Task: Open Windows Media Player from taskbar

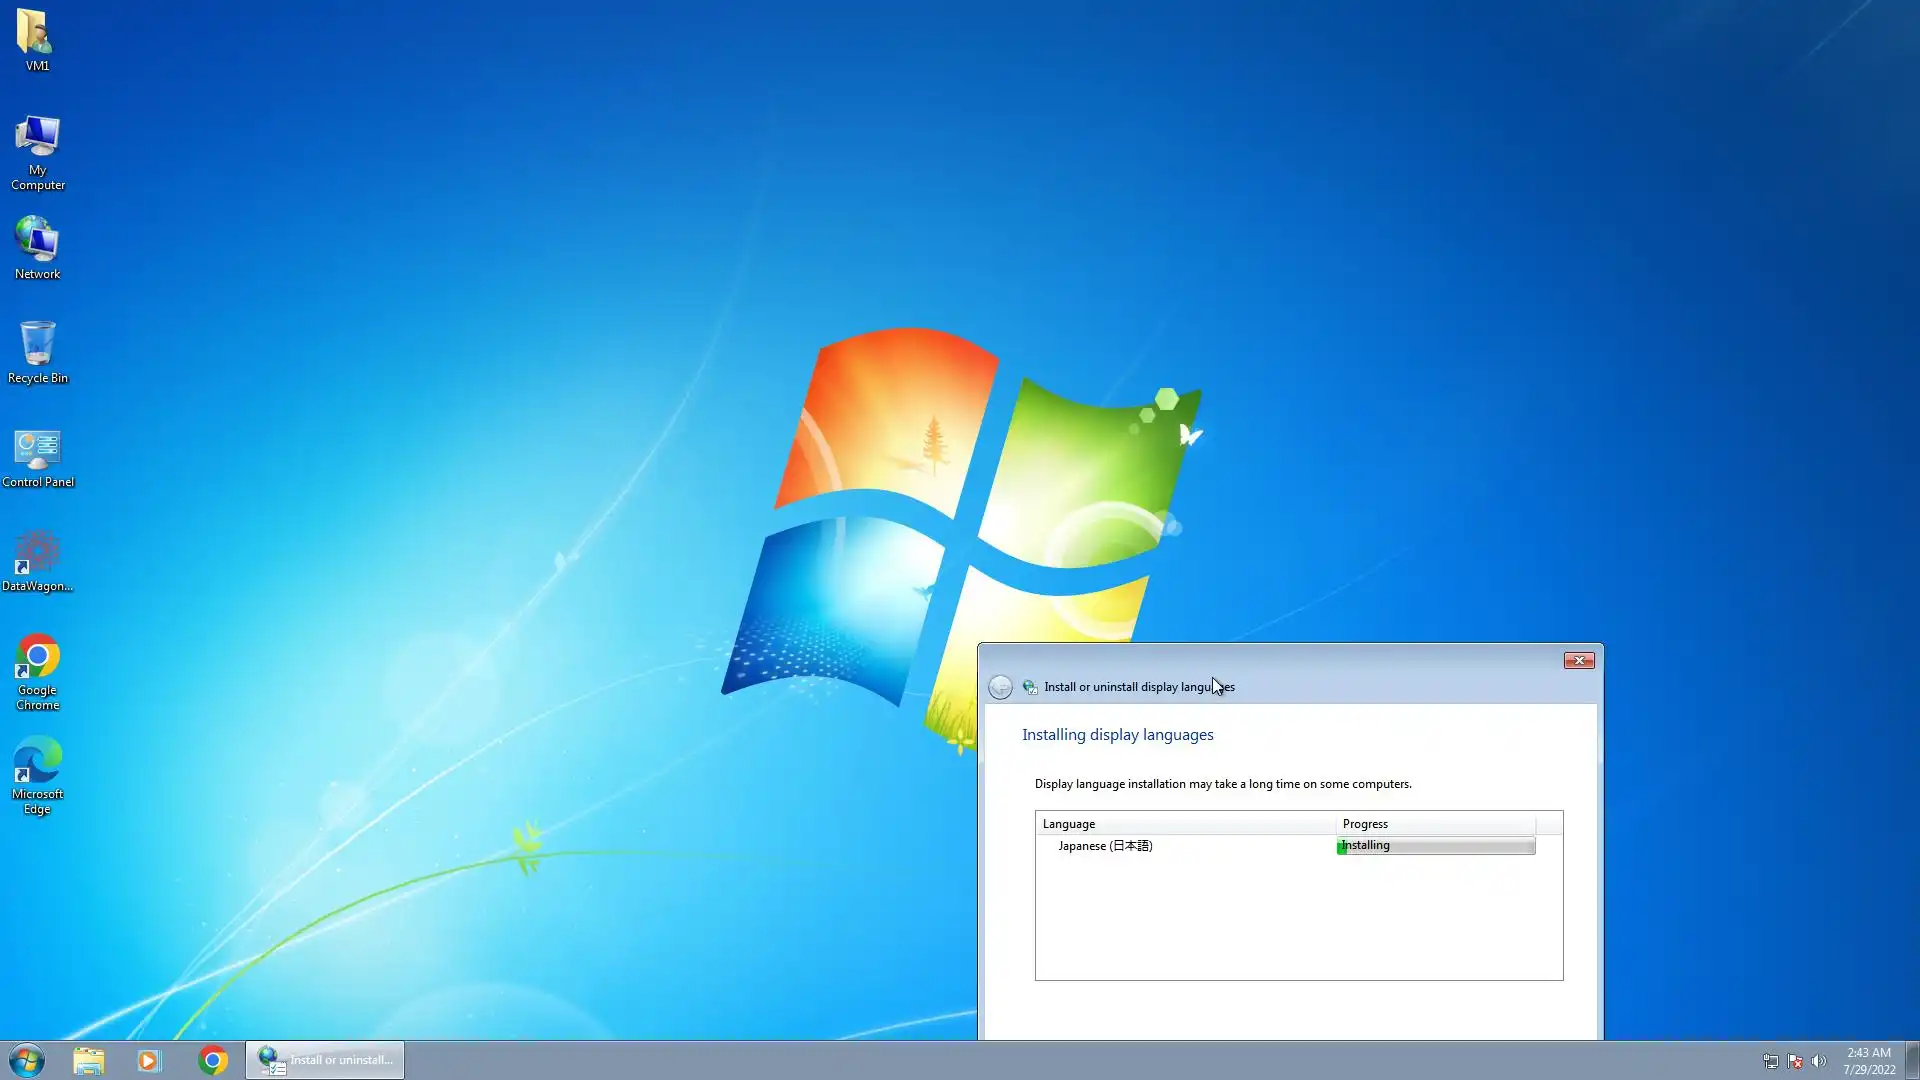Action: [149, 1060]
